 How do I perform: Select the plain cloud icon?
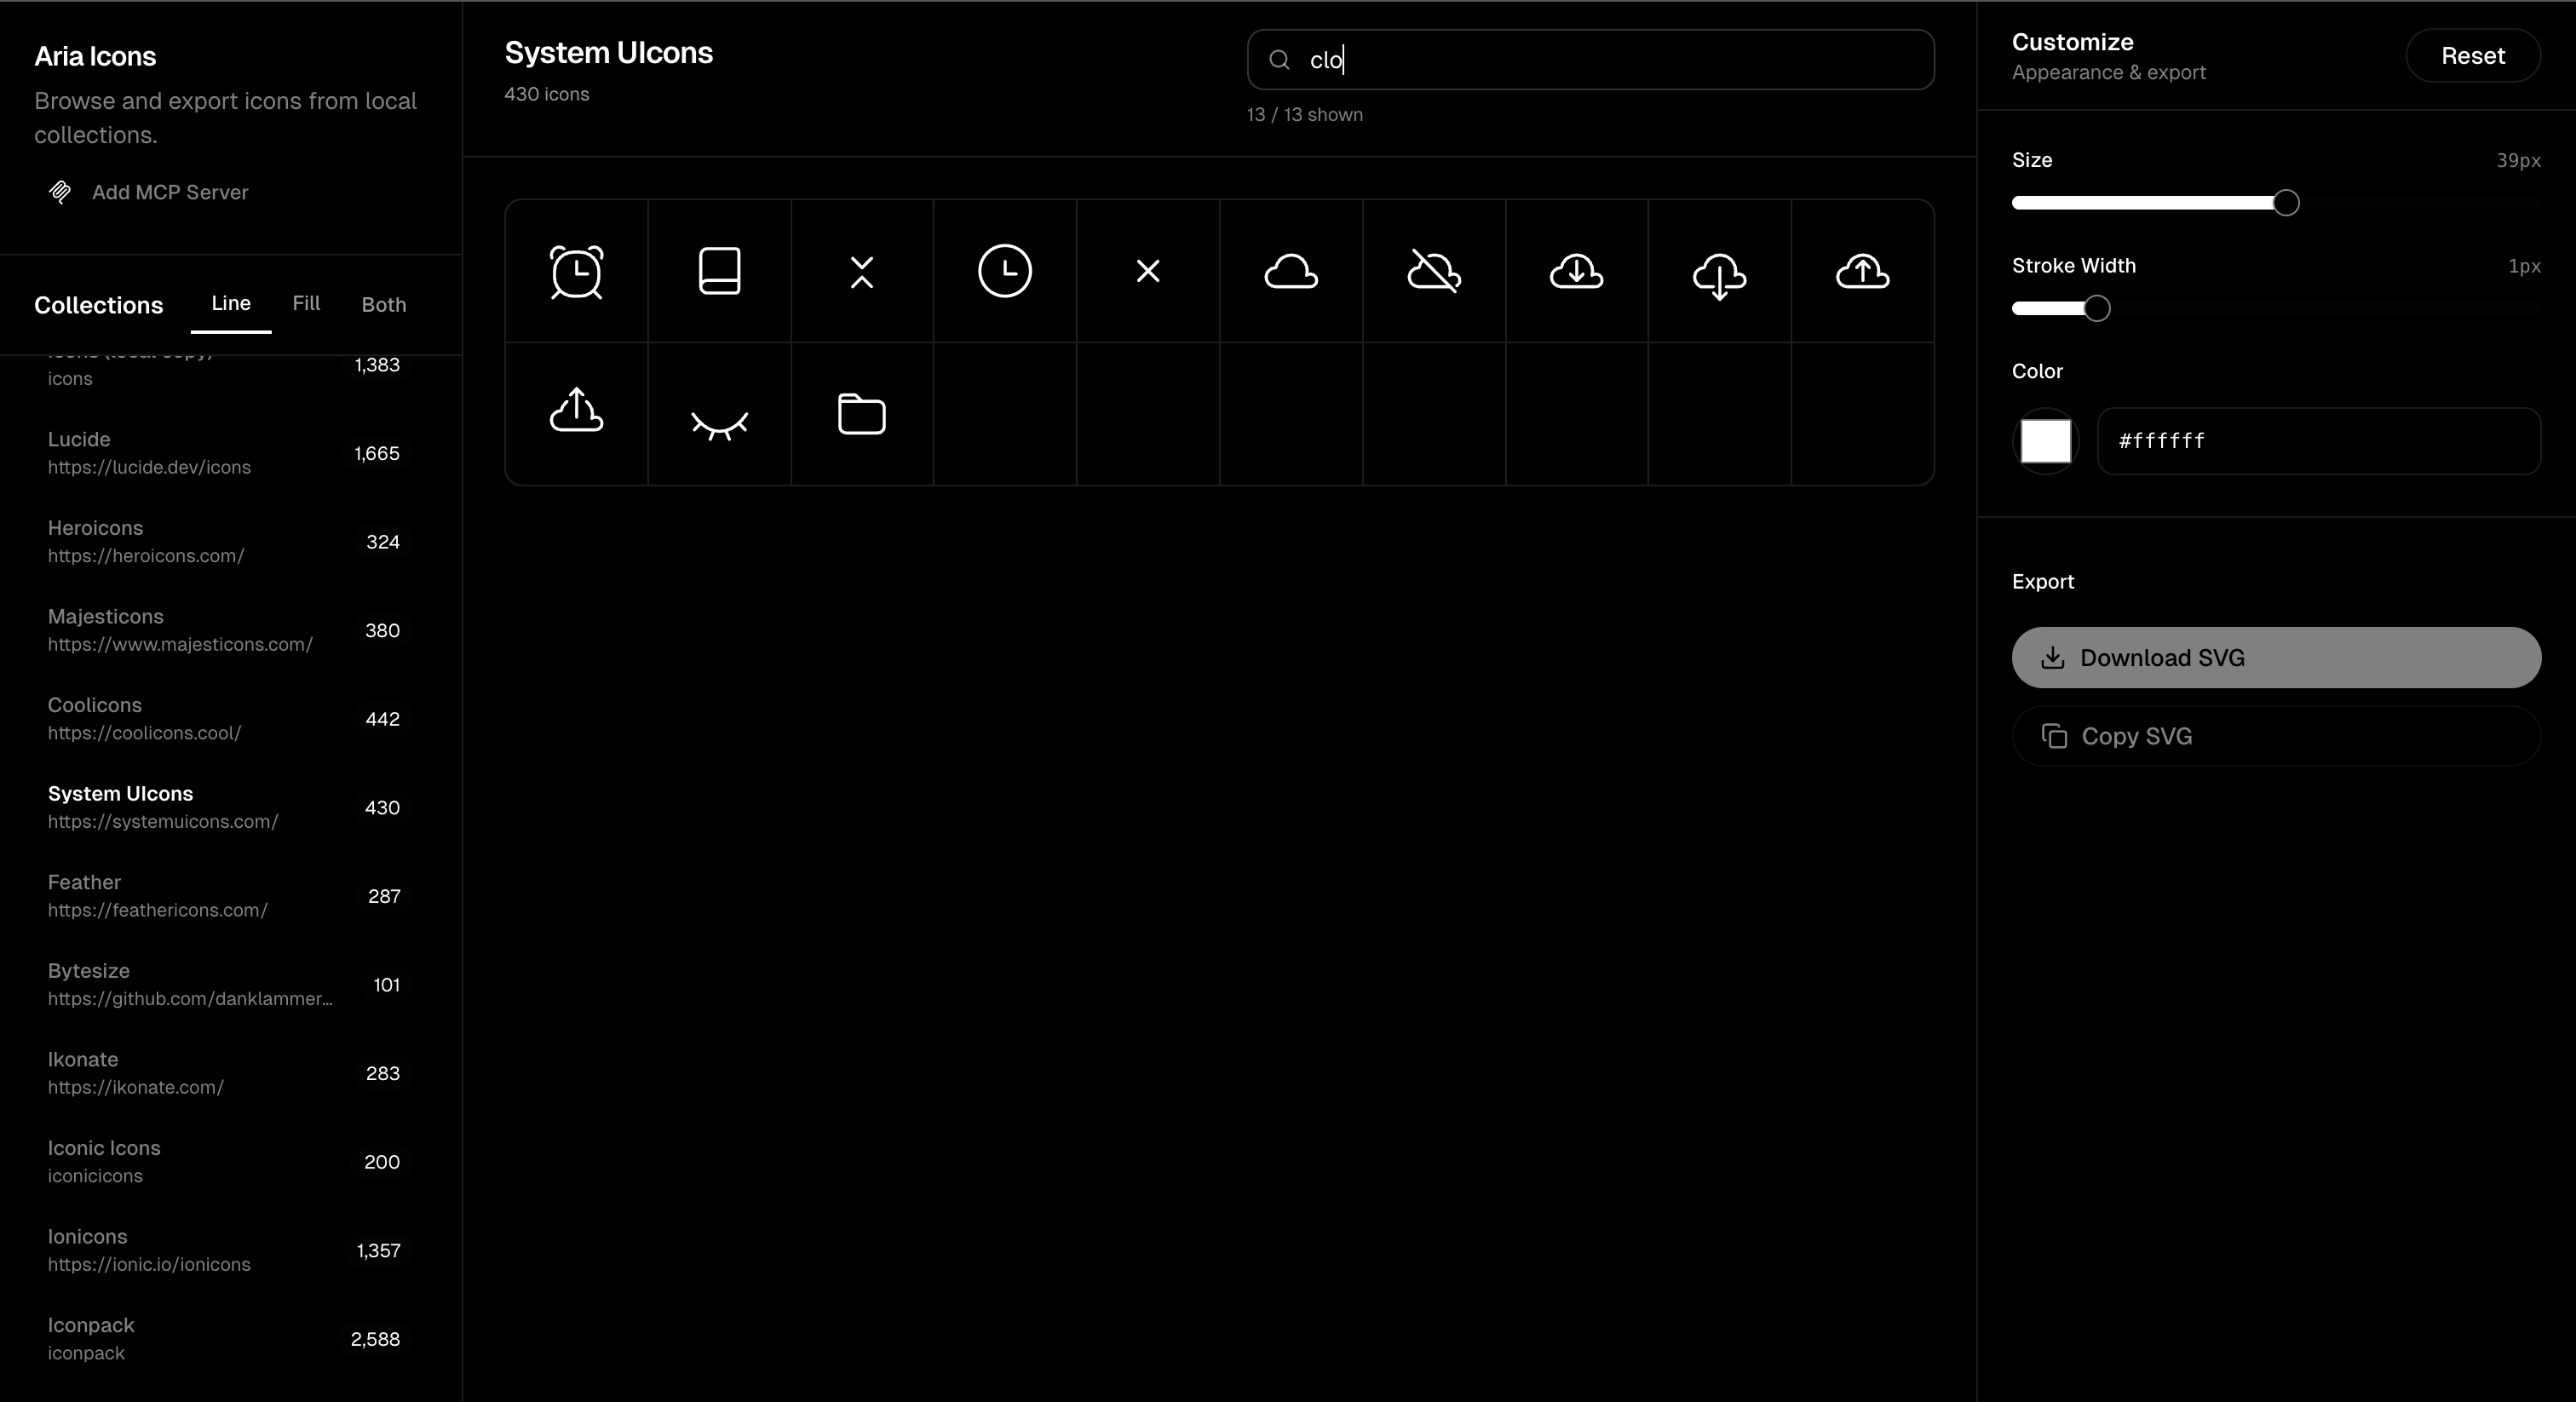tap(1290, 271)
